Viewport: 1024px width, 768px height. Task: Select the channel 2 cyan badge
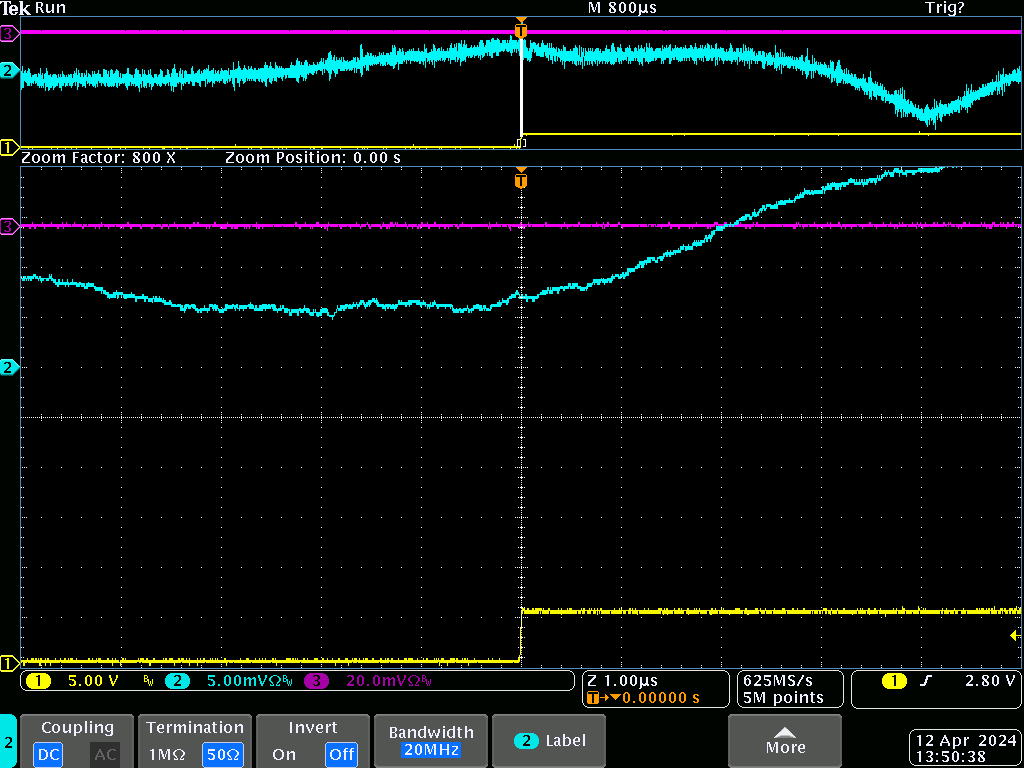tap(177, 681)
